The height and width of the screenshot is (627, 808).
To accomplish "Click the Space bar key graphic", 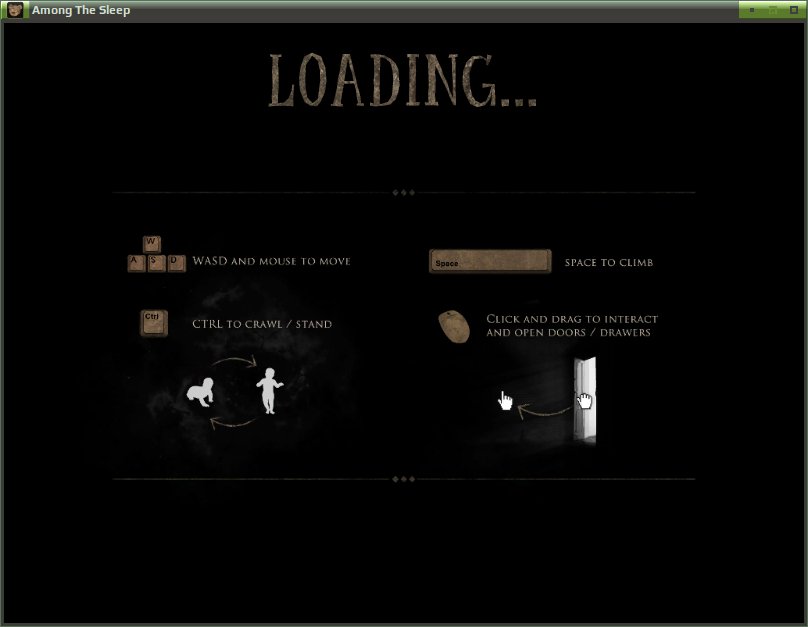I will pyautogui.click(x=490, y=261).
